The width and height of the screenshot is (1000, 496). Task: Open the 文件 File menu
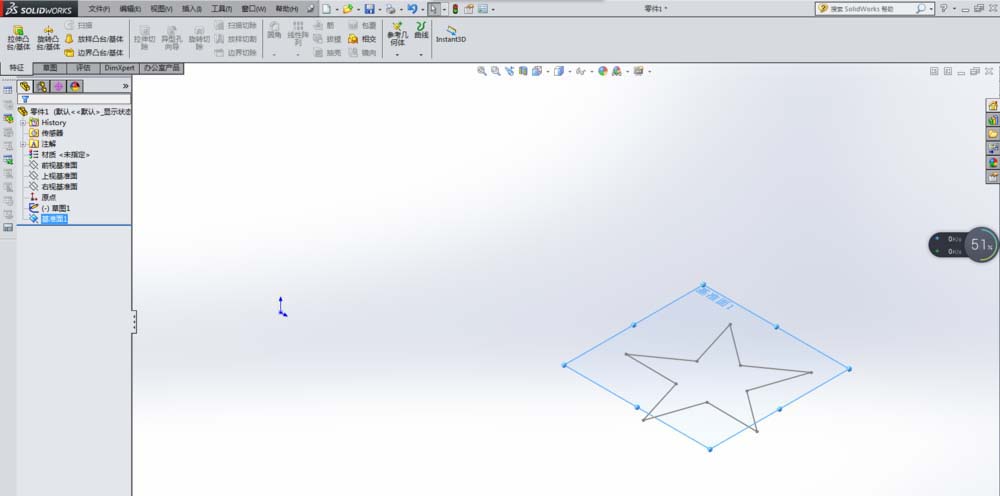(99, 9)
